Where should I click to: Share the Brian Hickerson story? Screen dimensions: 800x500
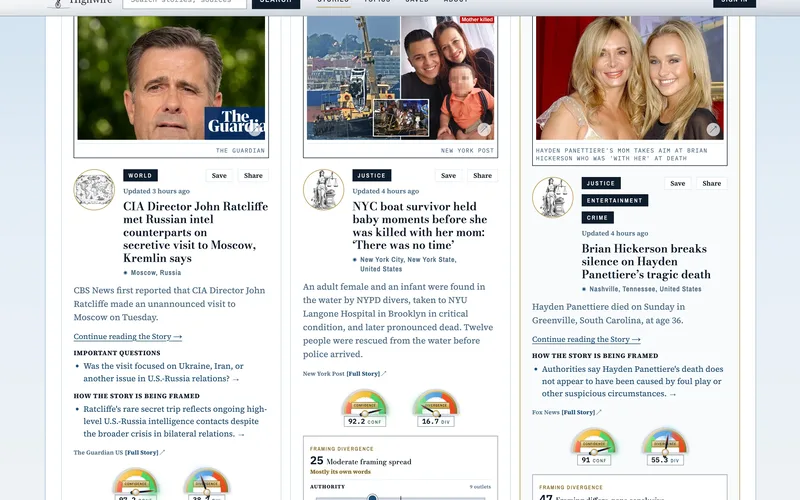pos(712,184)
